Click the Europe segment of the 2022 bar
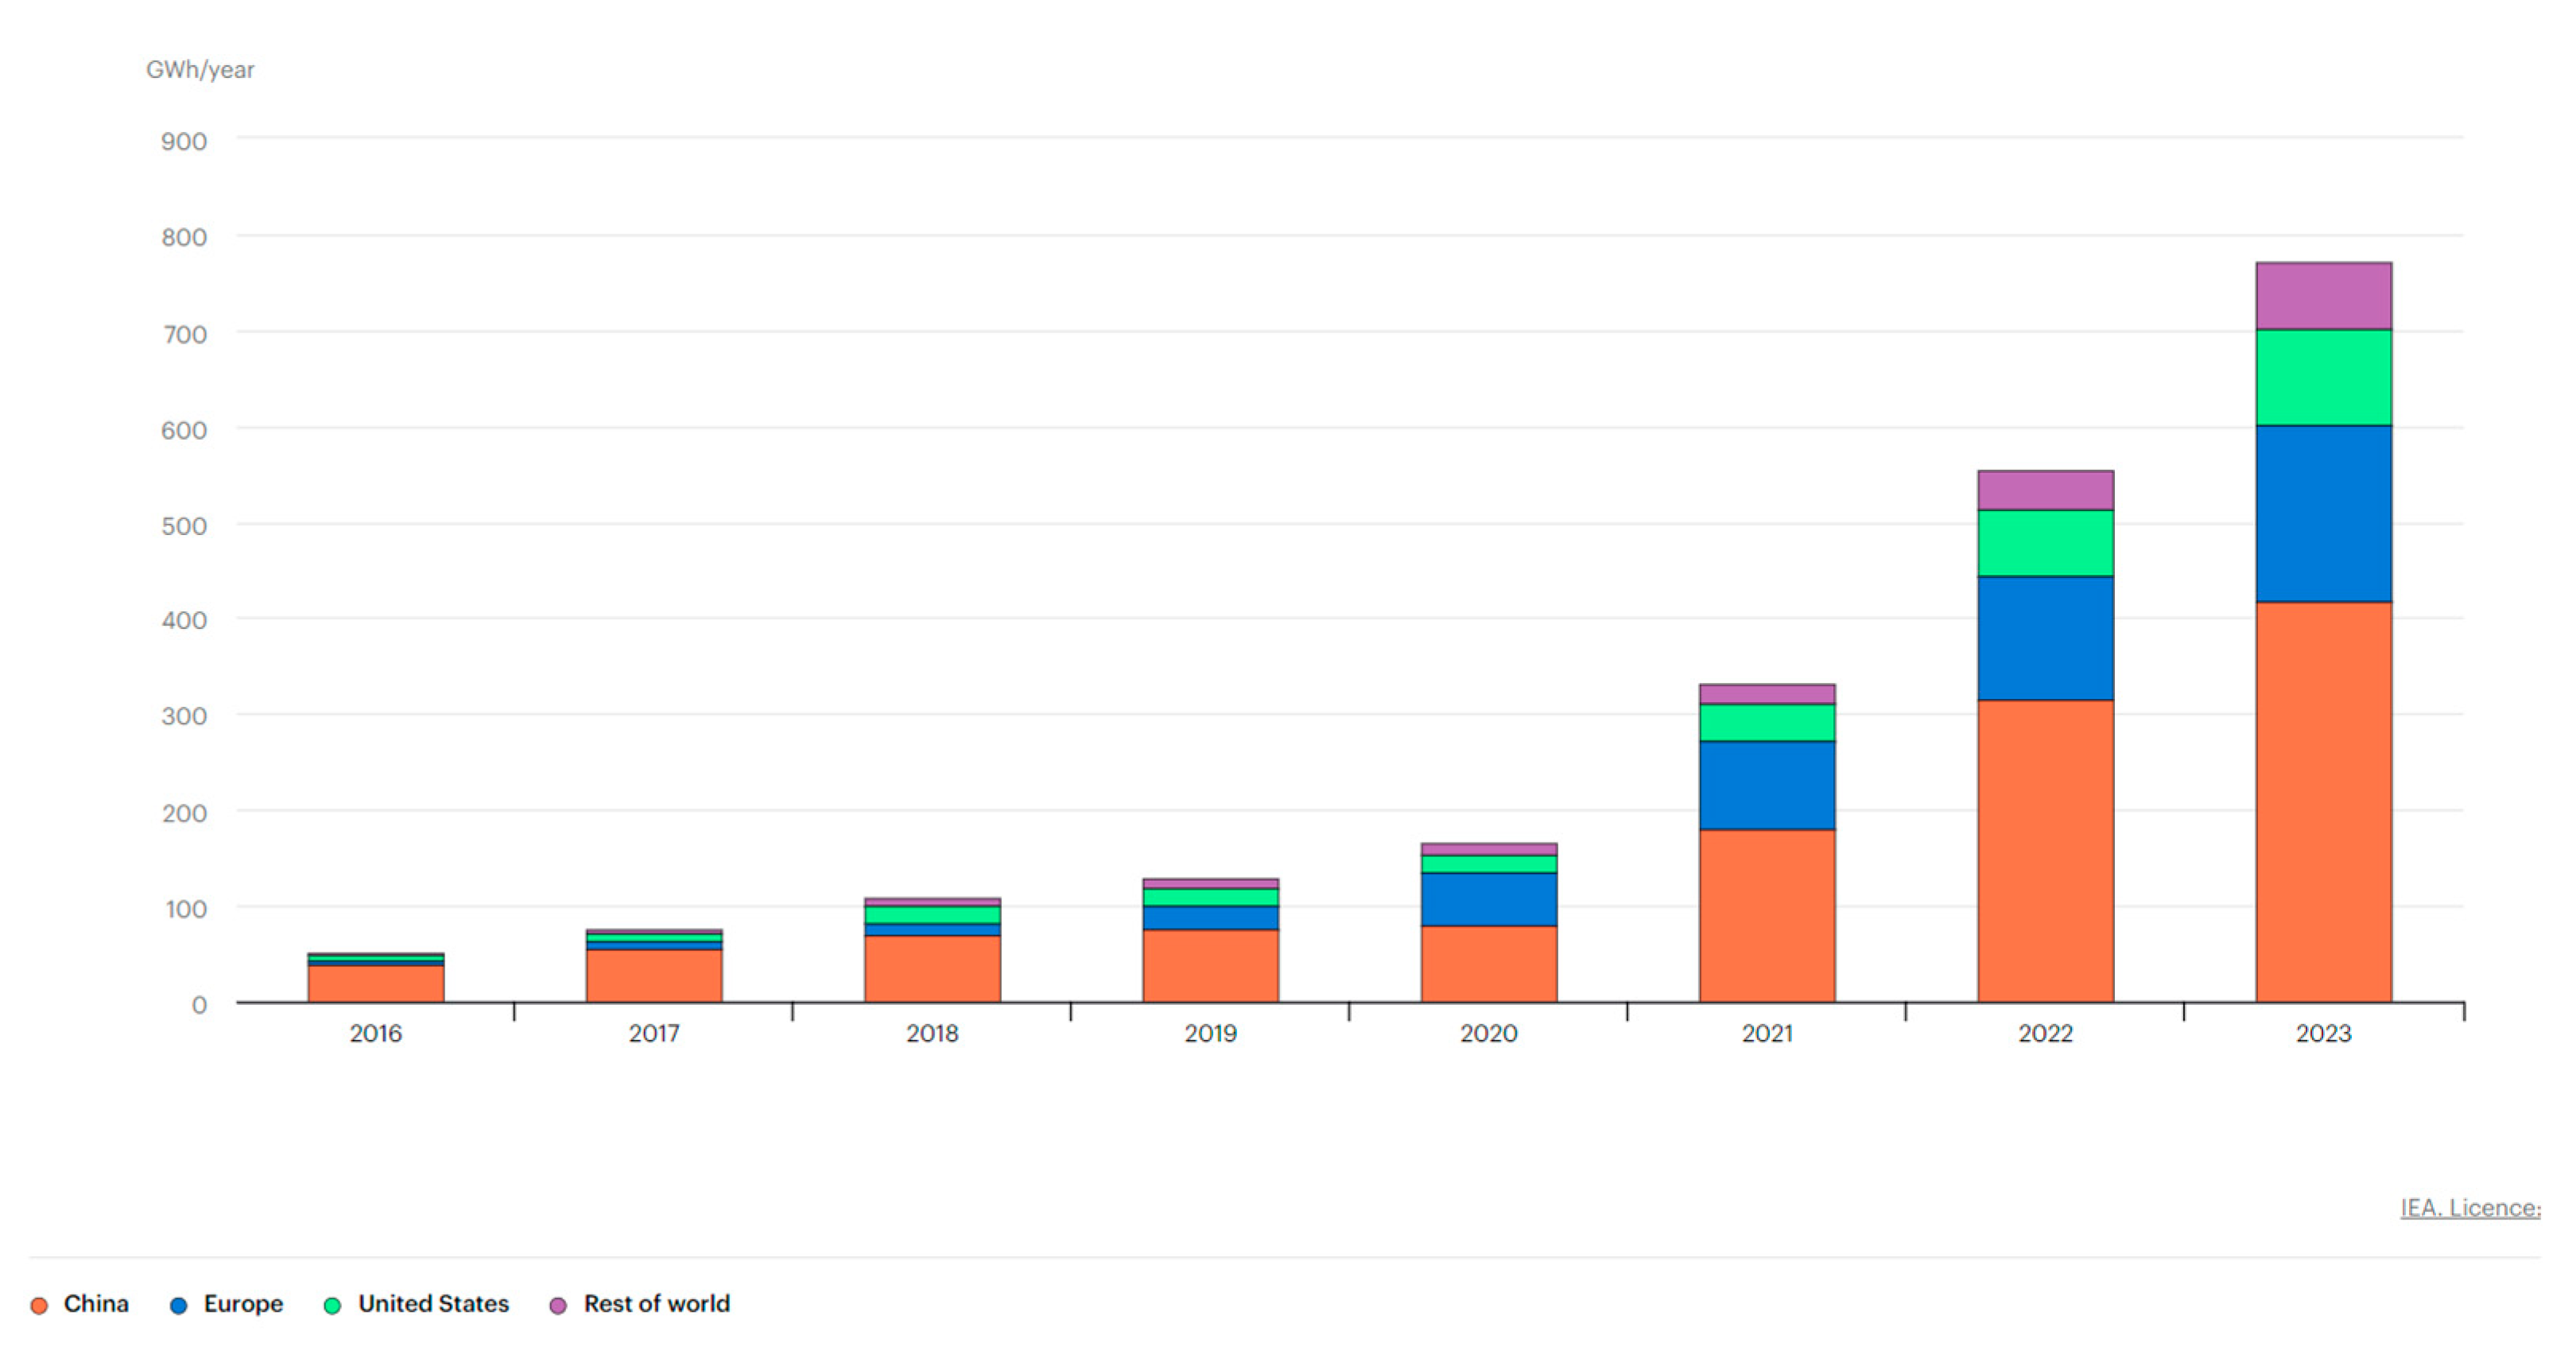 pyautogui.click(x=2045, y=638)
